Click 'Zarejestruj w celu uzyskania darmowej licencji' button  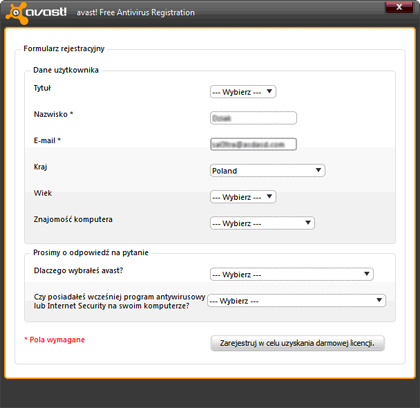tap(297, 343)
